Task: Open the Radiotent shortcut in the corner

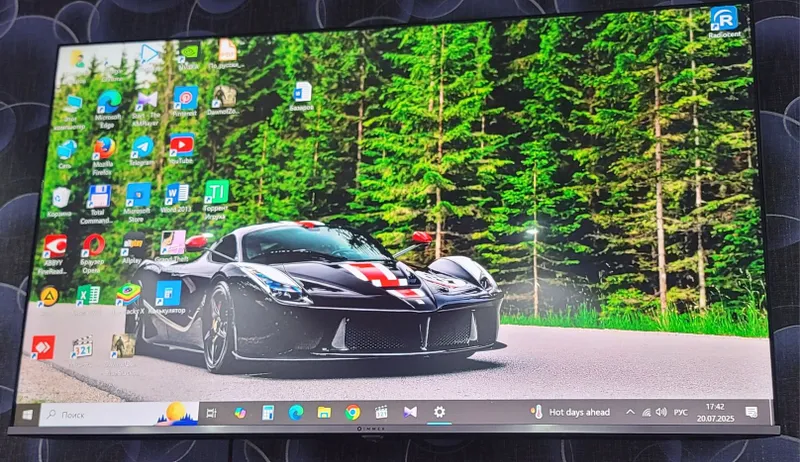Action: 724,18
